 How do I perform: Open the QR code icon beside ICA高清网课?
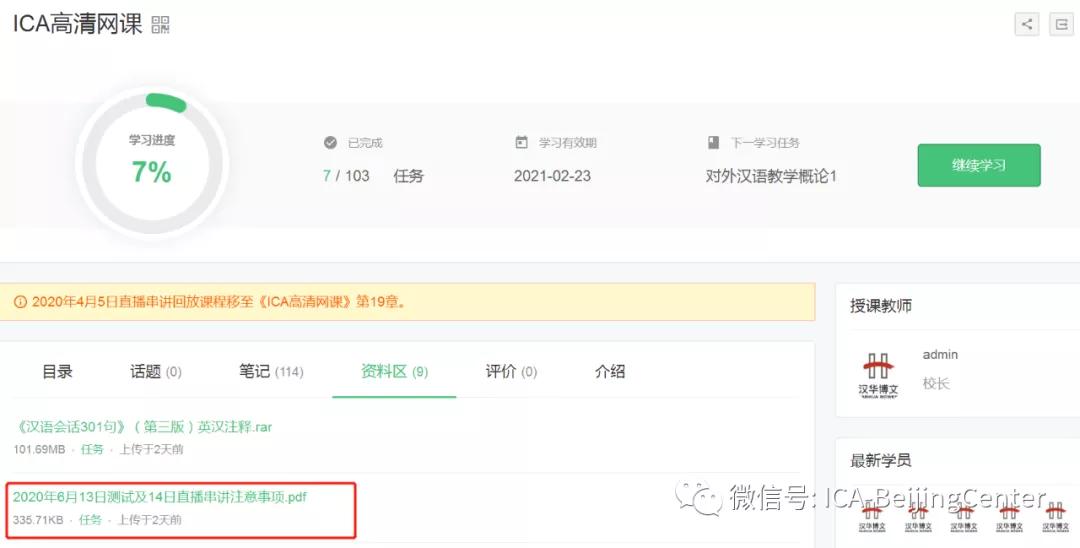160,25
